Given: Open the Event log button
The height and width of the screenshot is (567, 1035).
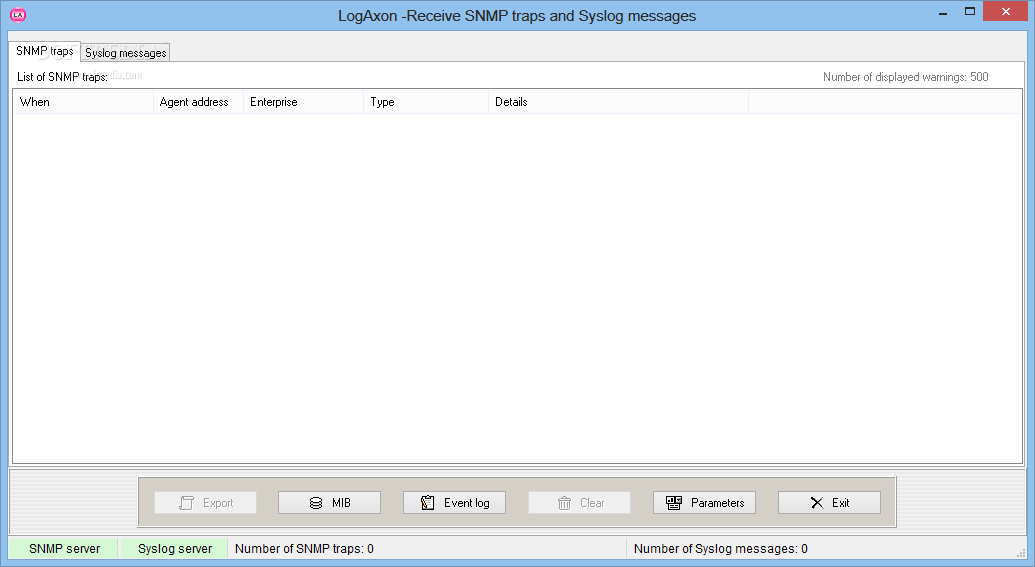Looking at the screenshot, I should click(454, 502).
